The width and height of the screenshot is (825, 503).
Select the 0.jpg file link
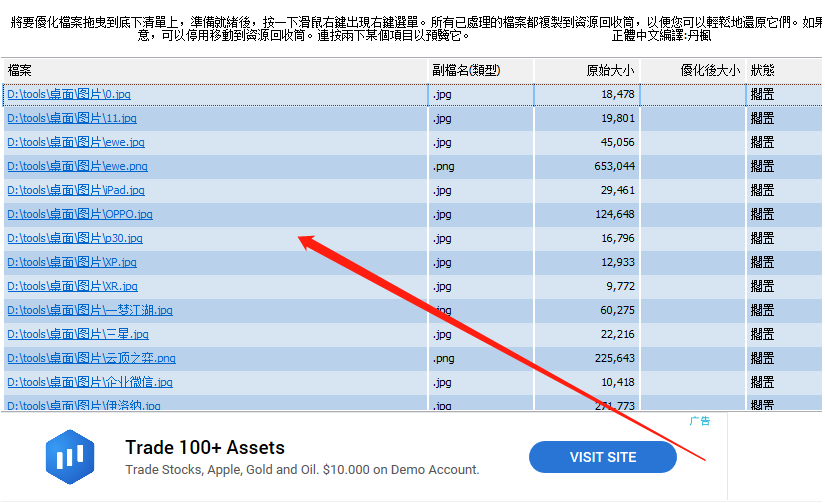point(69,95)
